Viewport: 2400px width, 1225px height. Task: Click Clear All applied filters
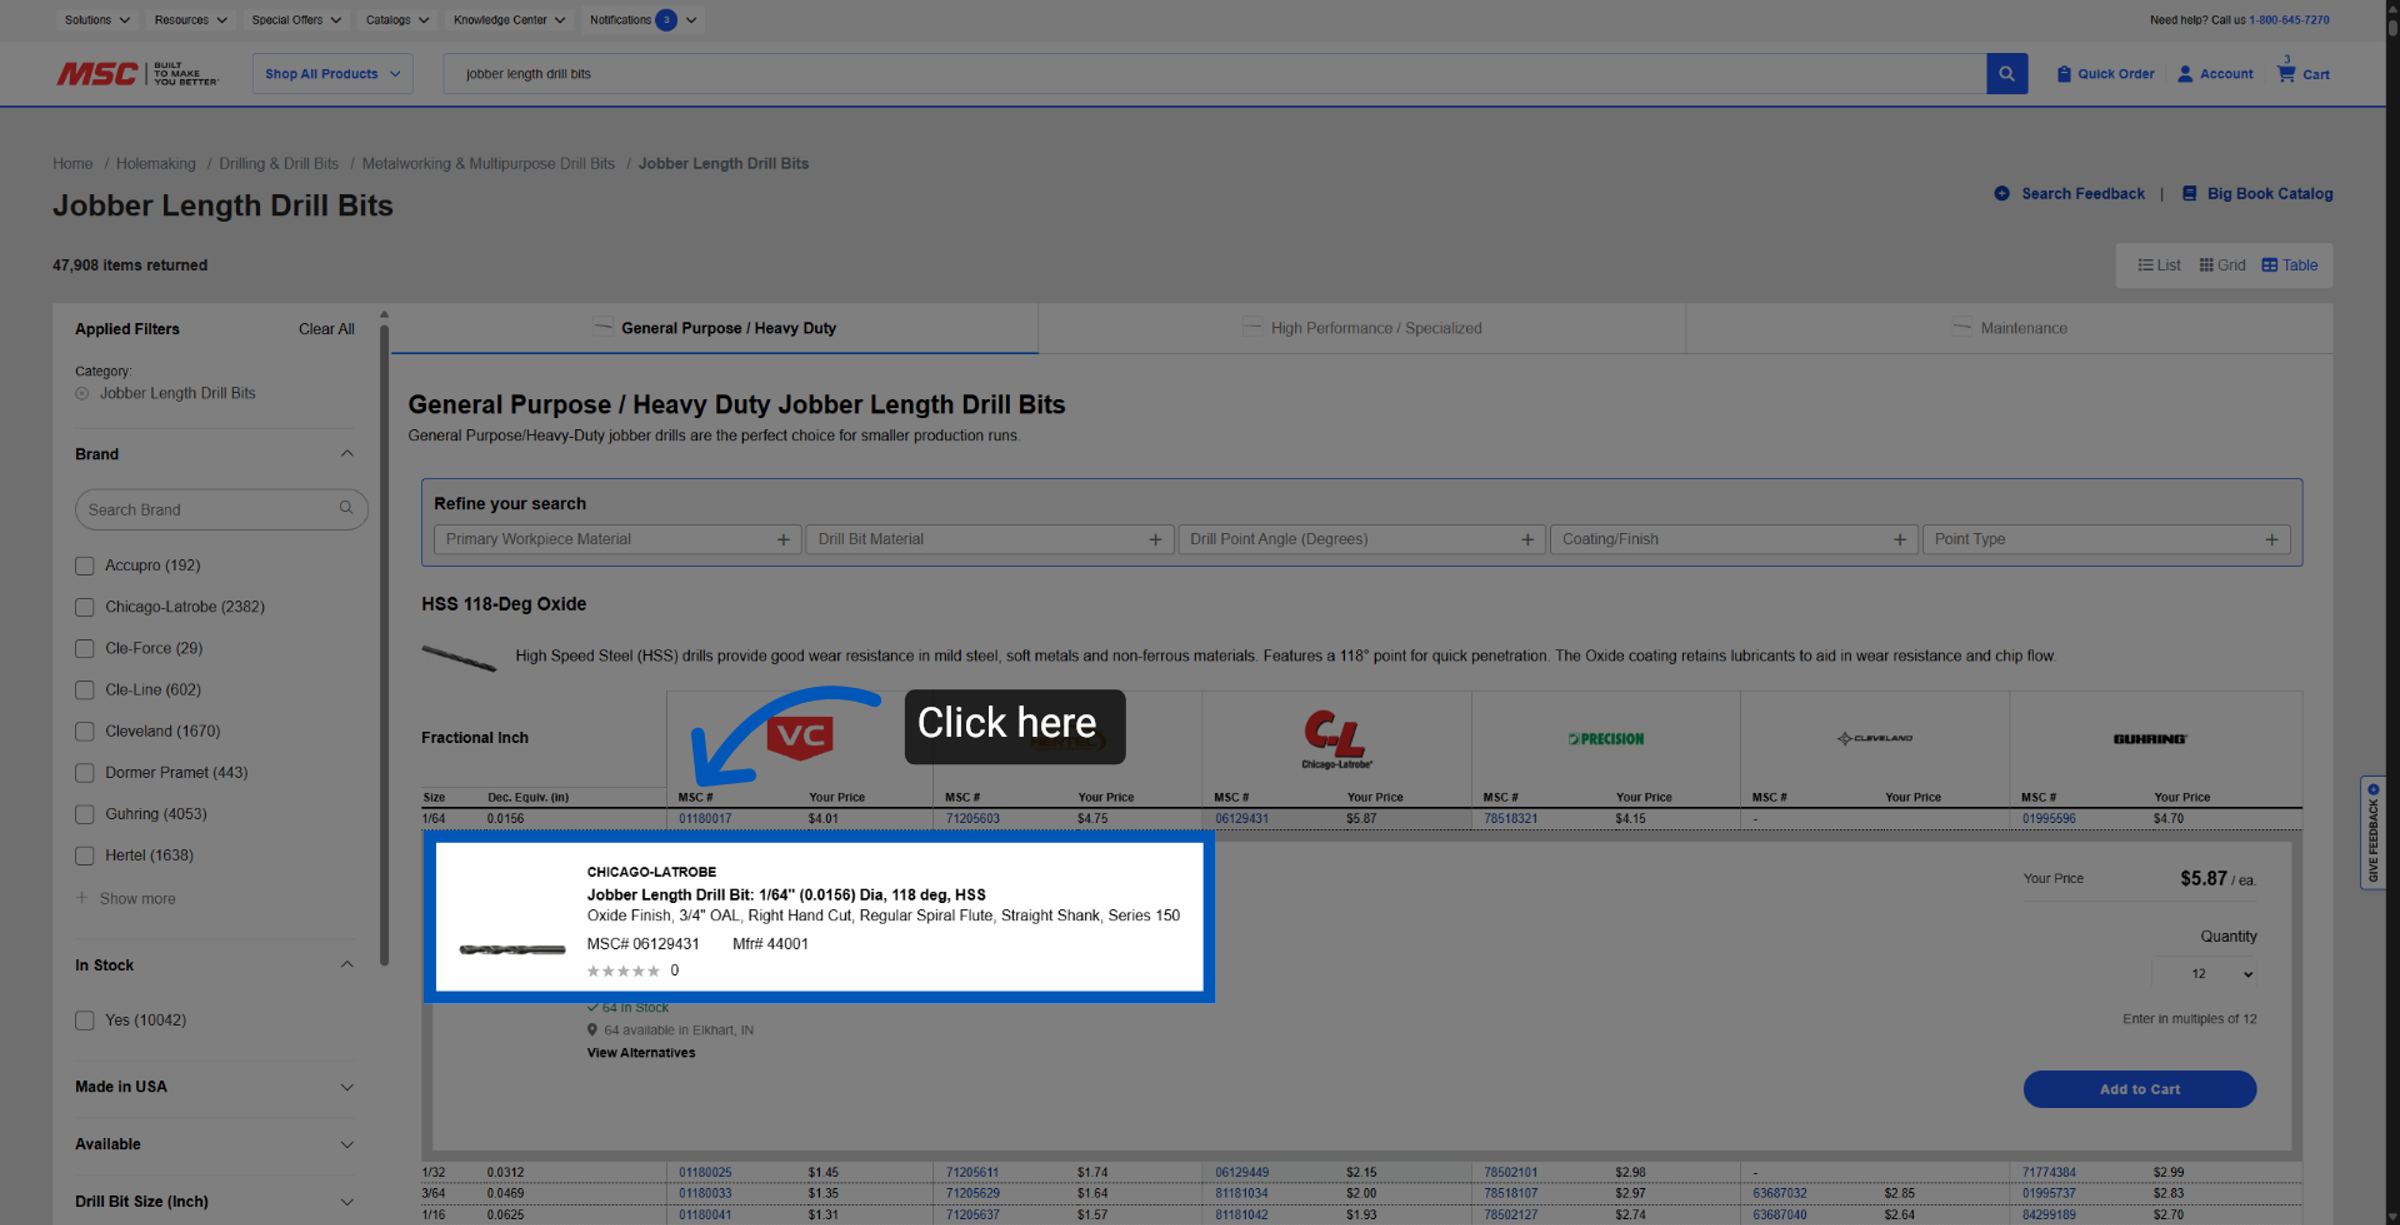click(x=326, y=329)
